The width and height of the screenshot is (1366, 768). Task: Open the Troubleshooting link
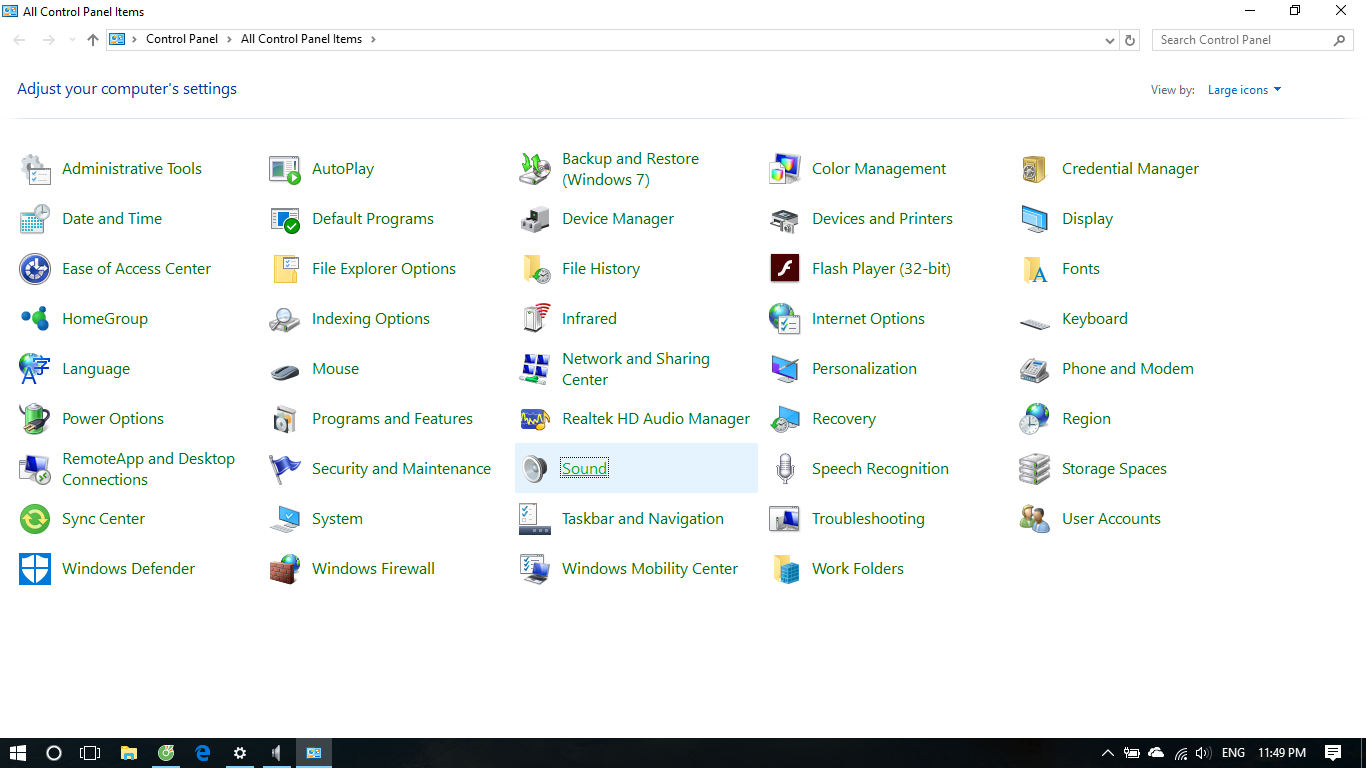tap(868, 519)
